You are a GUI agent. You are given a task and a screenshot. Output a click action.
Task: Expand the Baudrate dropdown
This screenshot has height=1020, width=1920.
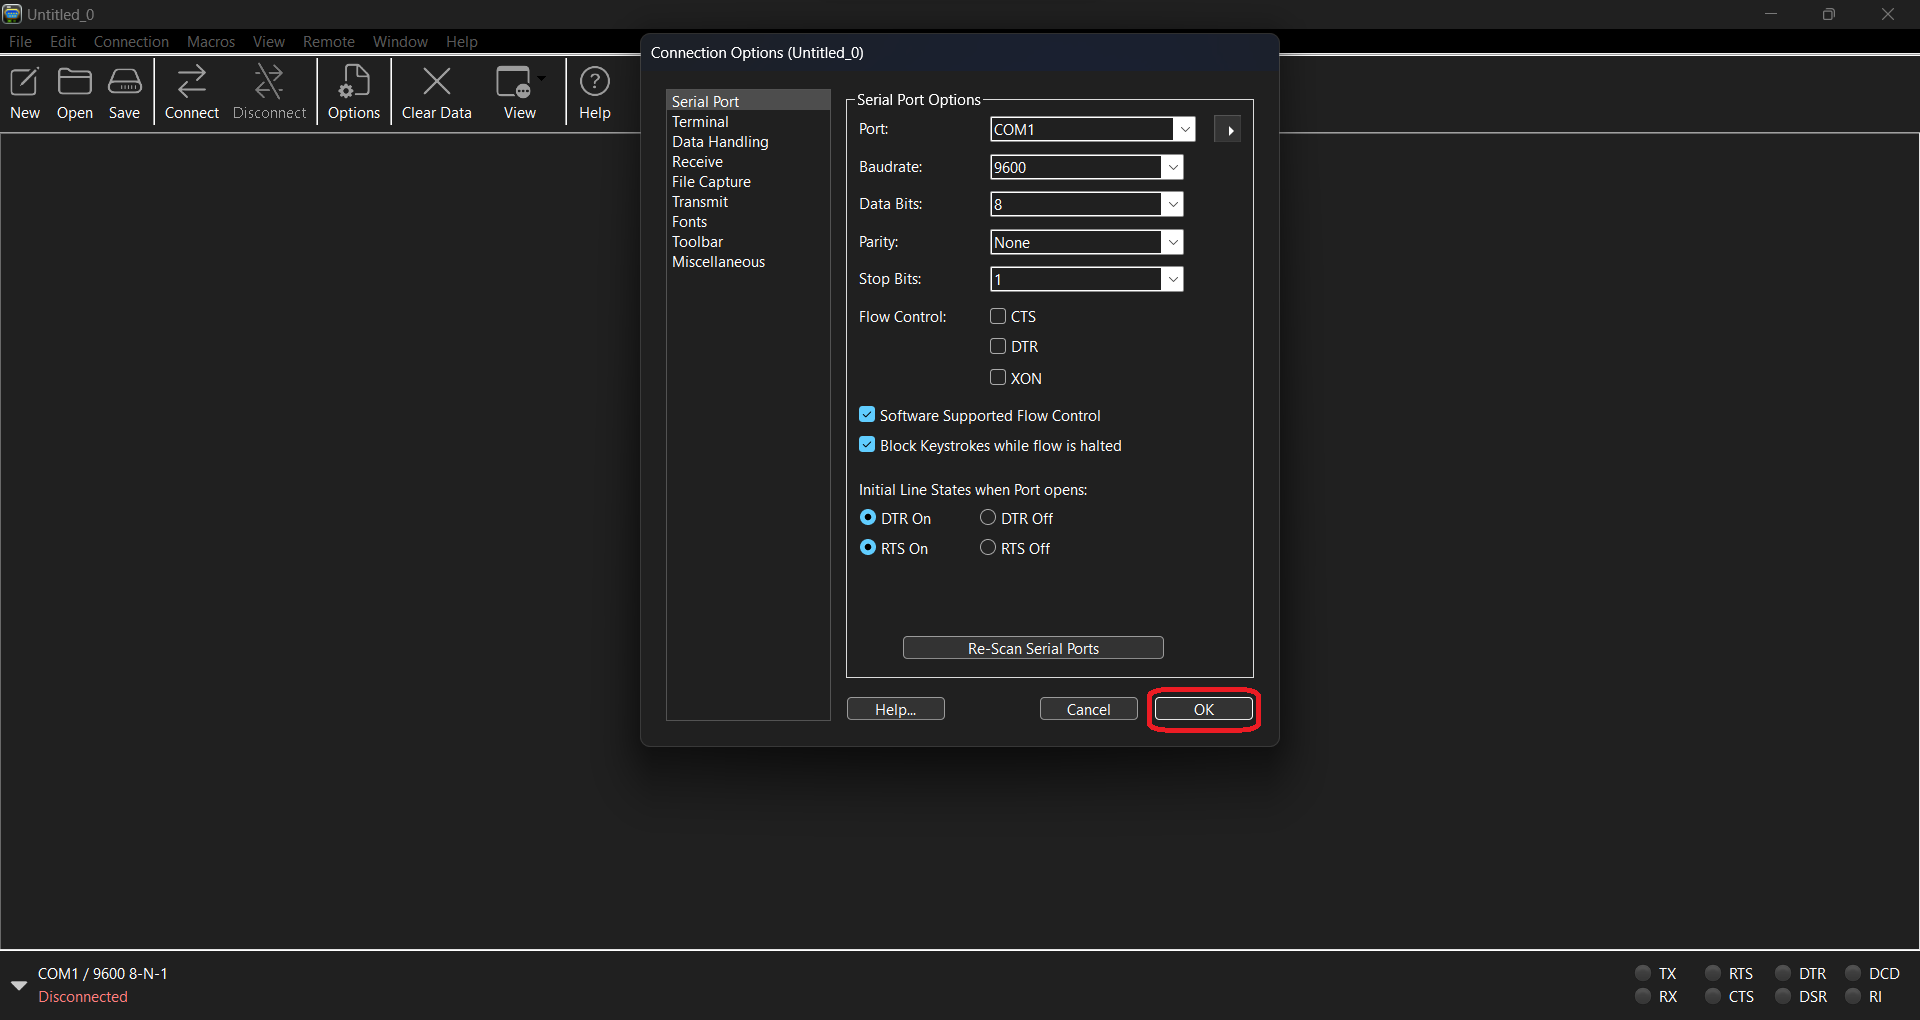tap(1172, 167)
